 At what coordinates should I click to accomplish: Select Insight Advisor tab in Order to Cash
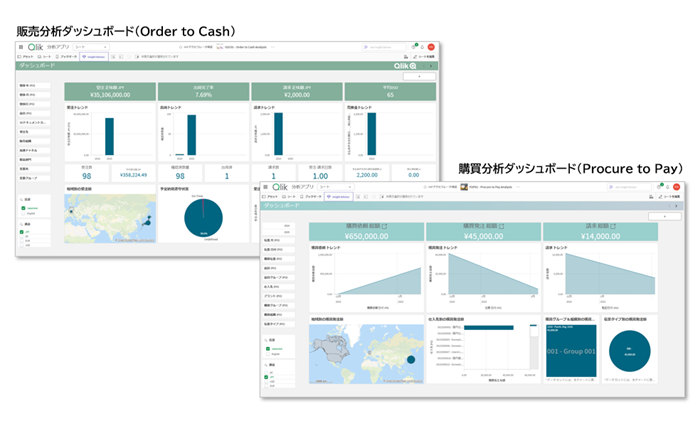90,57
